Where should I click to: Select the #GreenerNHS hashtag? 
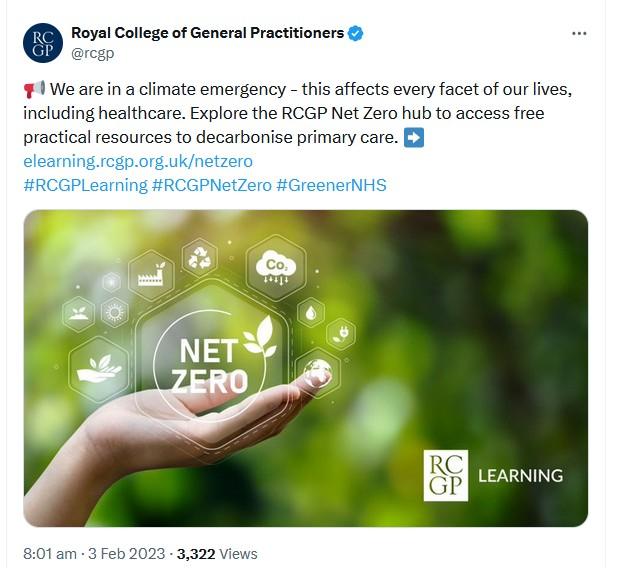[331, 185]
